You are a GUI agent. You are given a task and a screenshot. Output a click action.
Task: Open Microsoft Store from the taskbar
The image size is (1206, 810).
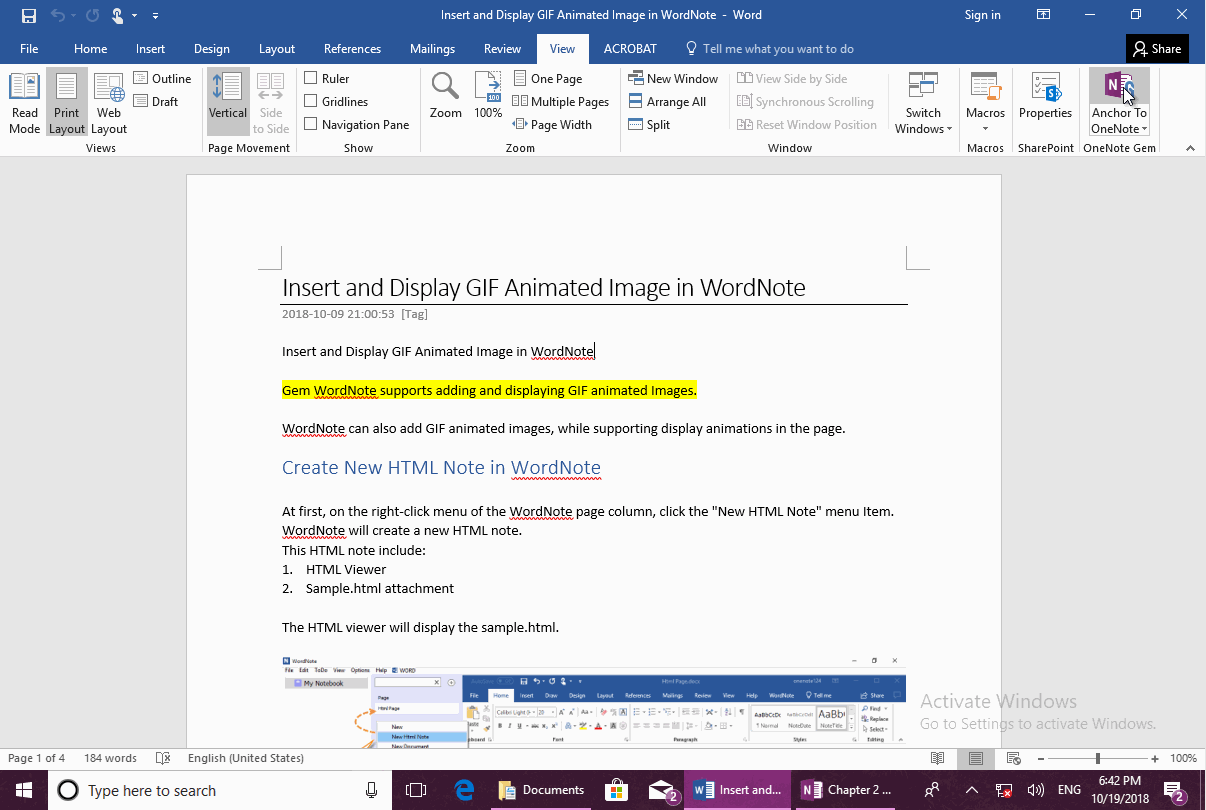(x=616, y=790)
